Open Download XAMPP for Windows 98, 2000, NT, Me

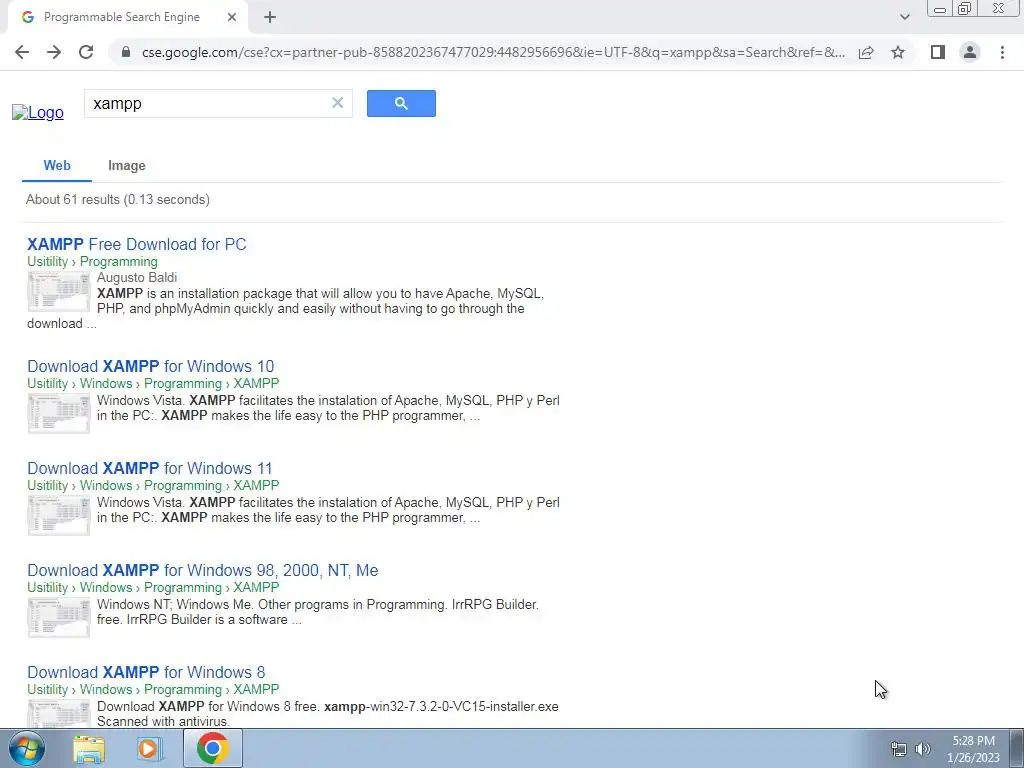(202, 570)
